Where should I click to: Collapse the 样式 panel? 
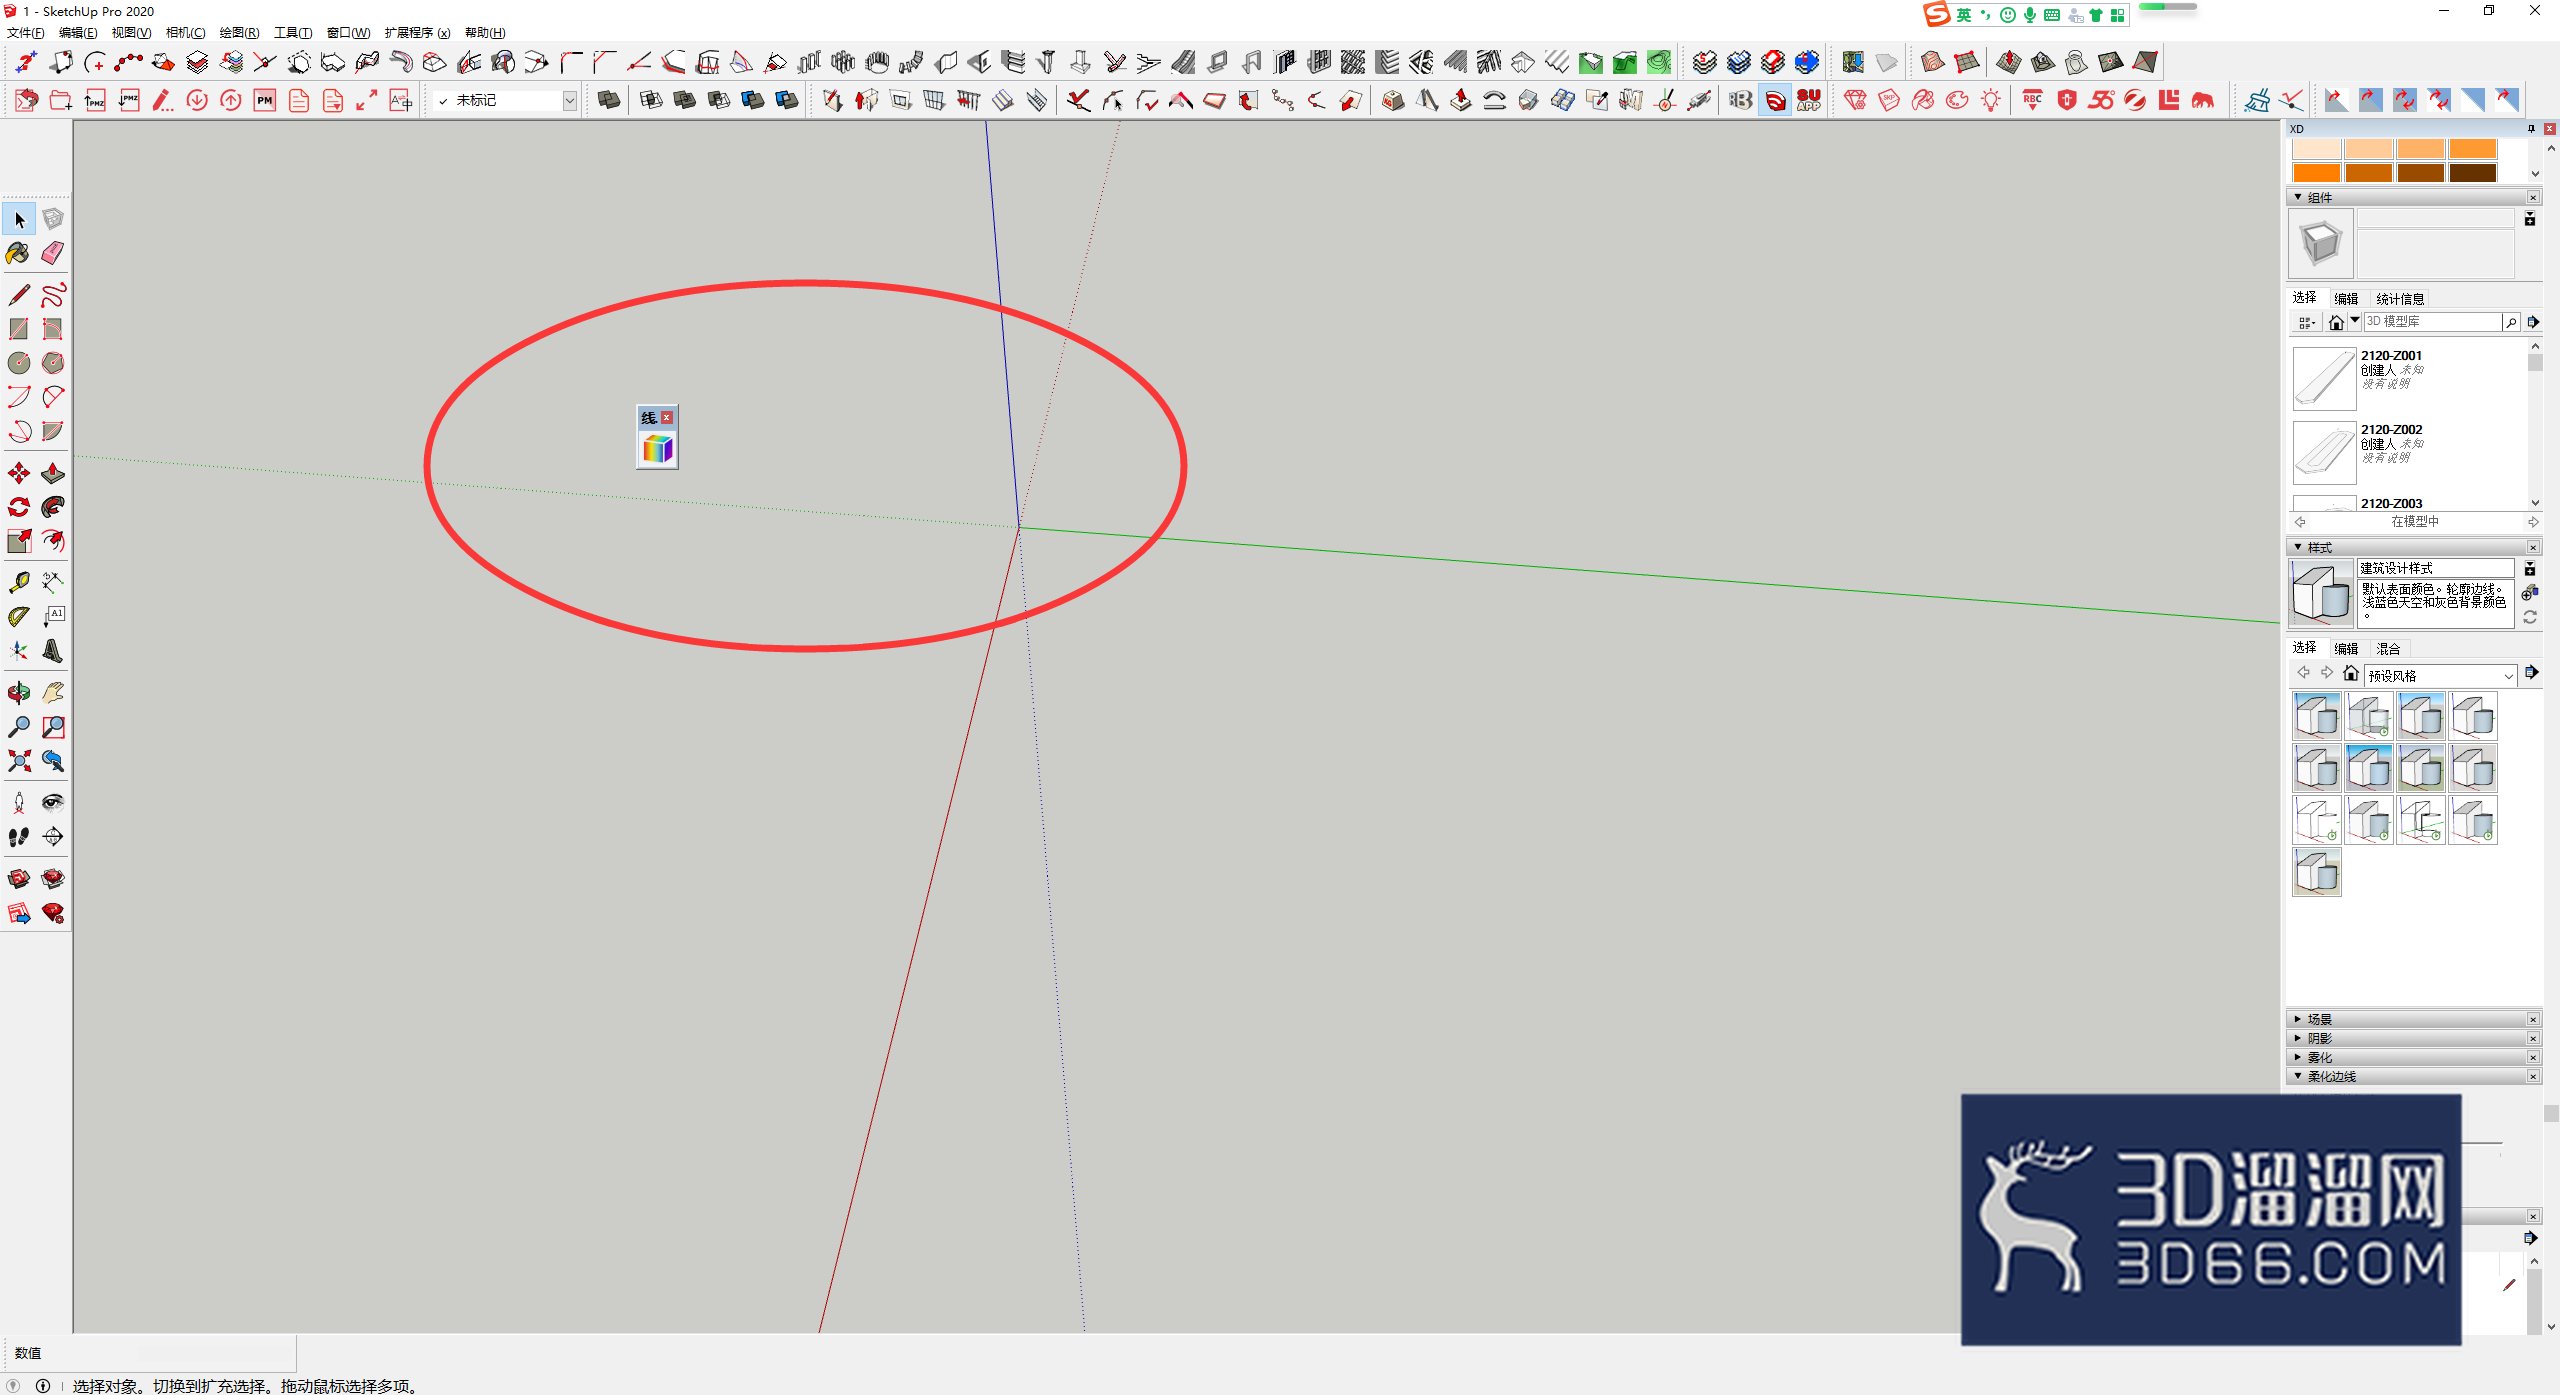2298,547
